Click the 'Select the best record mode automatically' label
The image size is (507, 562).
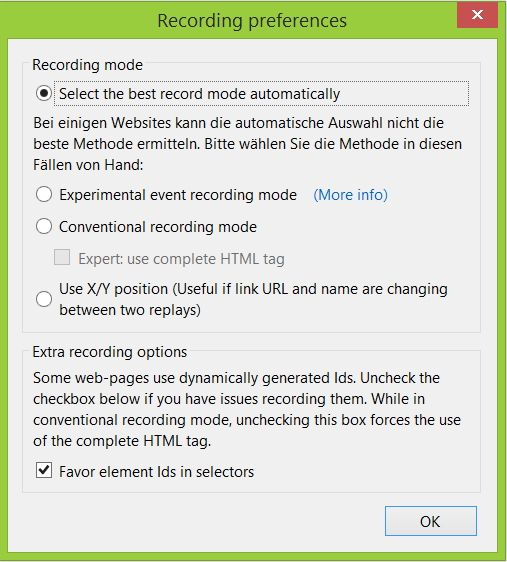[200, 94]
